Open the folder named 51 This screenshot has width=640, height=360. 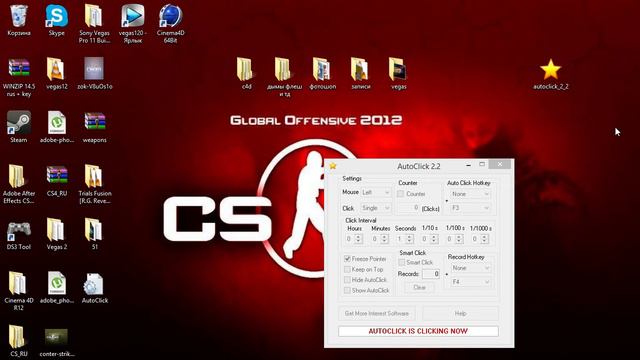coord(94,234)
